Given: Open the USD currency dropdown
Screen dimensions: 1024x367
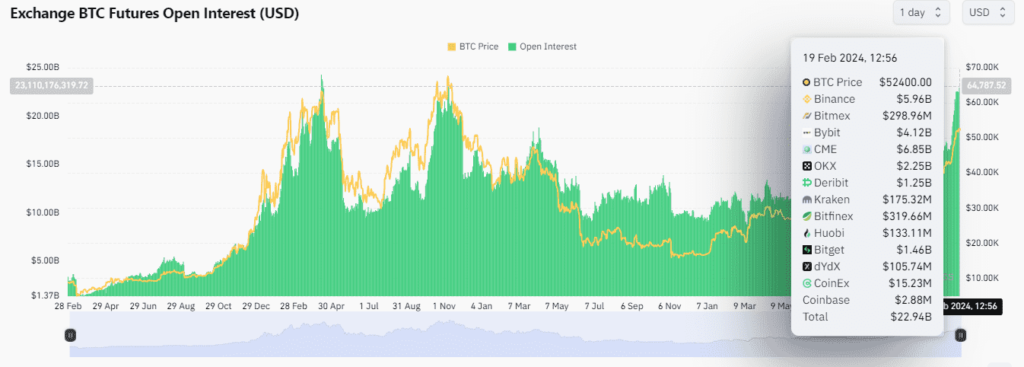Looking at the screenshot, I should click(x=988, y=12).
